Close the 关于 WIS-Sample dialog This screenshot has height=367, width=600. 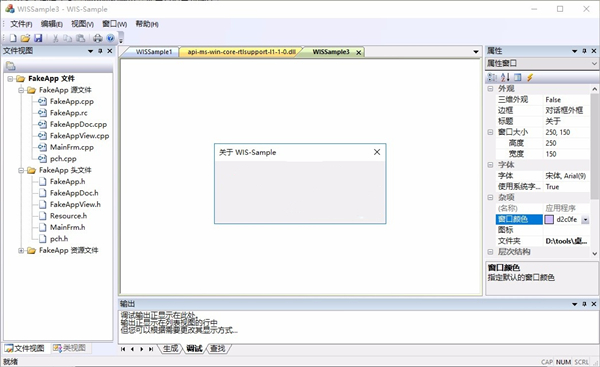(377, 152)
